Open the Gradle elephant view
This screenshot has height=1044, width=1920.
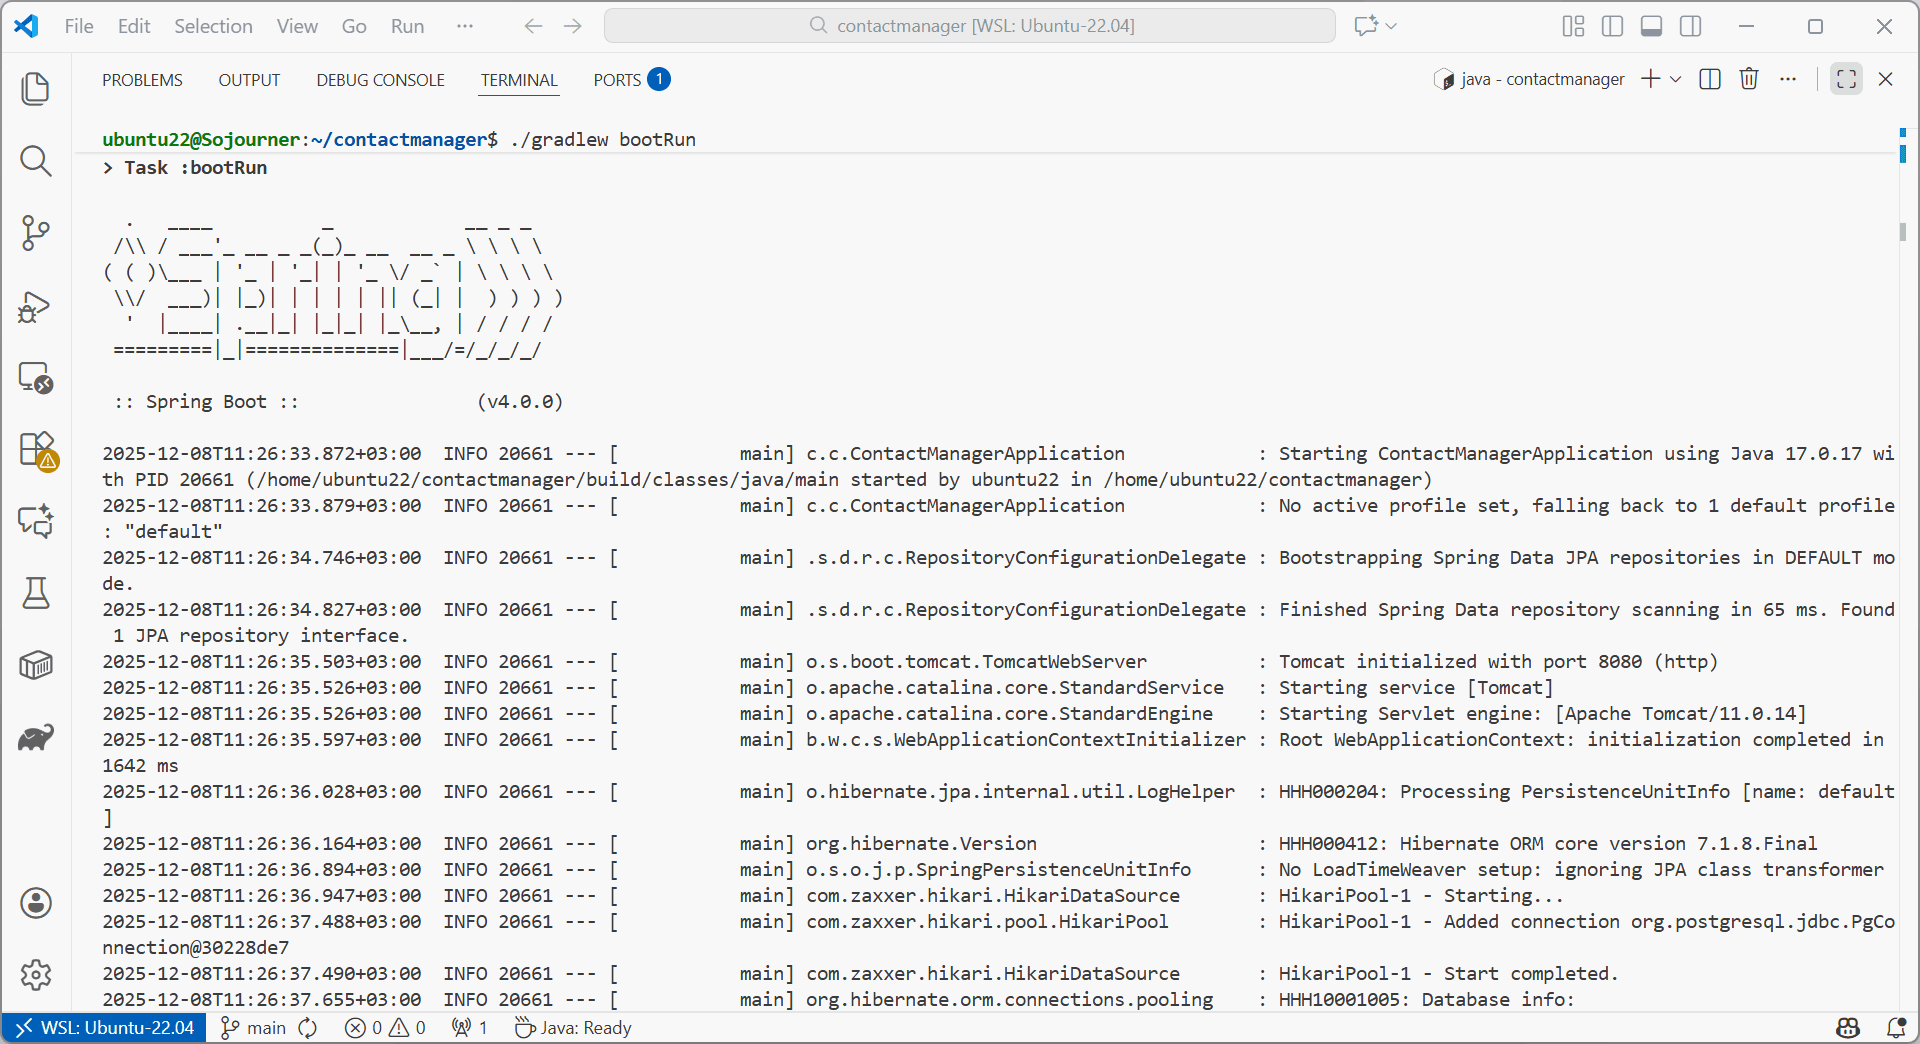pyautogui.click(x=36, y=738)
